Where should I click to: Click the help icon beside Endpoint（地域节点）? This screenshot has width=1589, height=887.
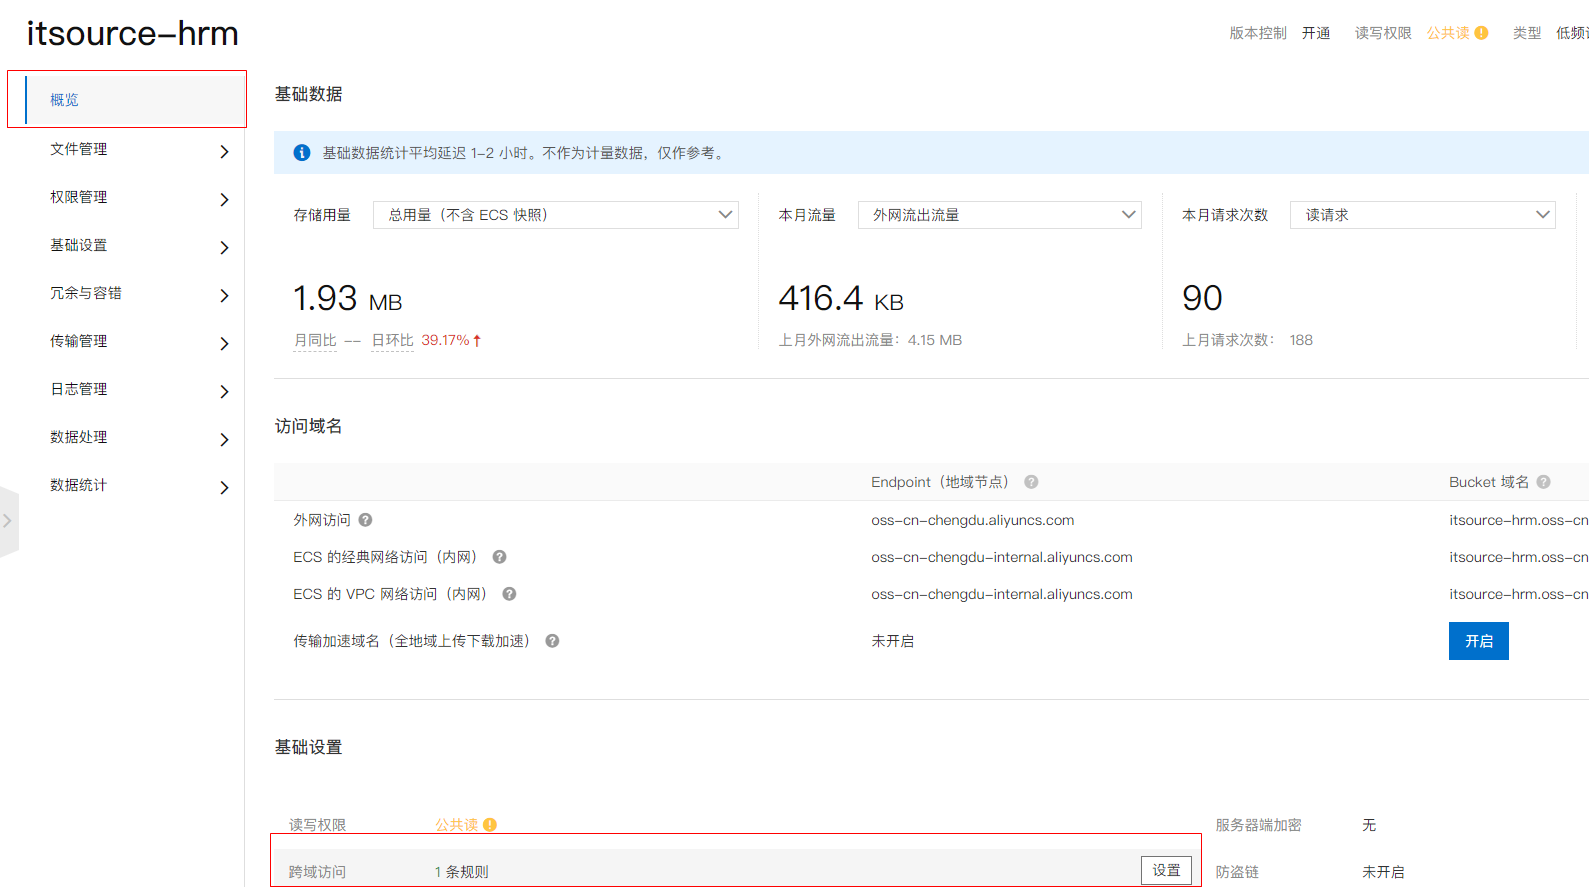coord(1031,482)
